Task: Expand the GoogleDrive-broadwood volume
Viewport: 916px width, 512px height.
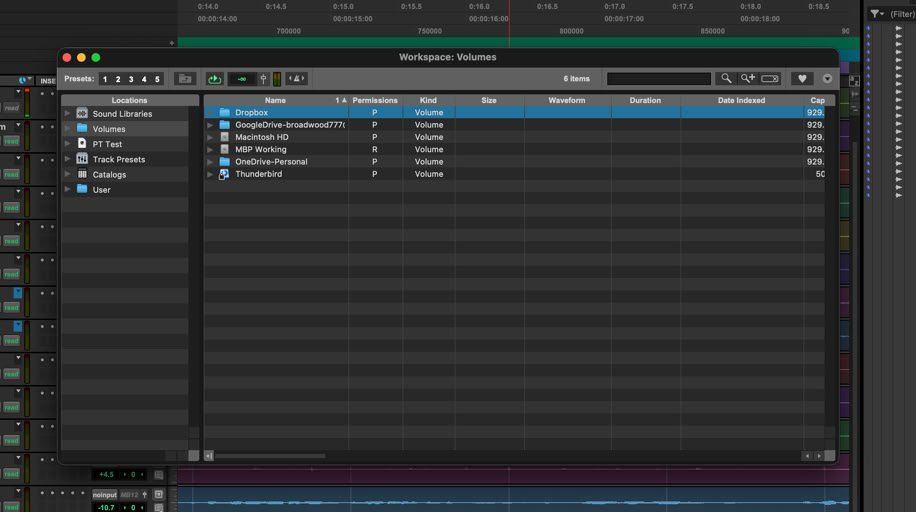Action: [x=210, y=125]
